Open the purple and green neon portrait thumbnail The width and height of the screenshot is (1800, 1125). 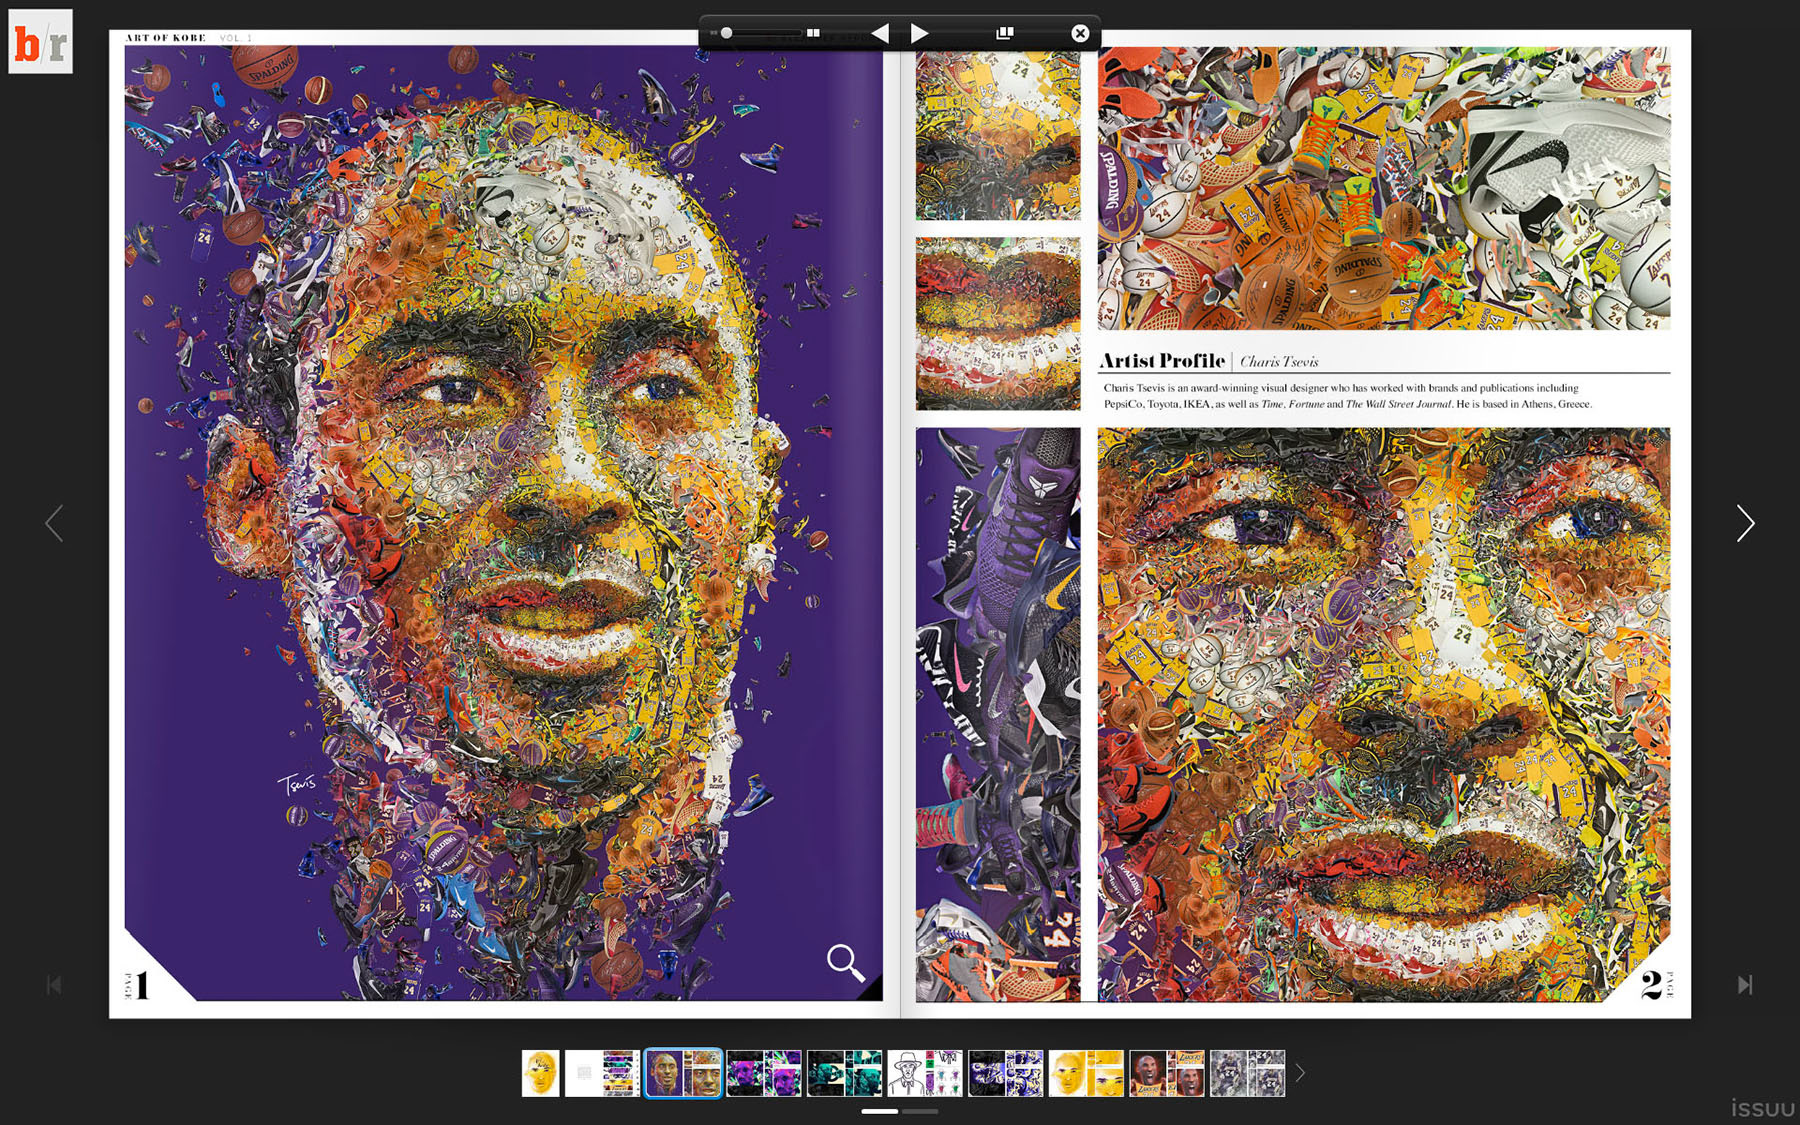pos(764,1073)
